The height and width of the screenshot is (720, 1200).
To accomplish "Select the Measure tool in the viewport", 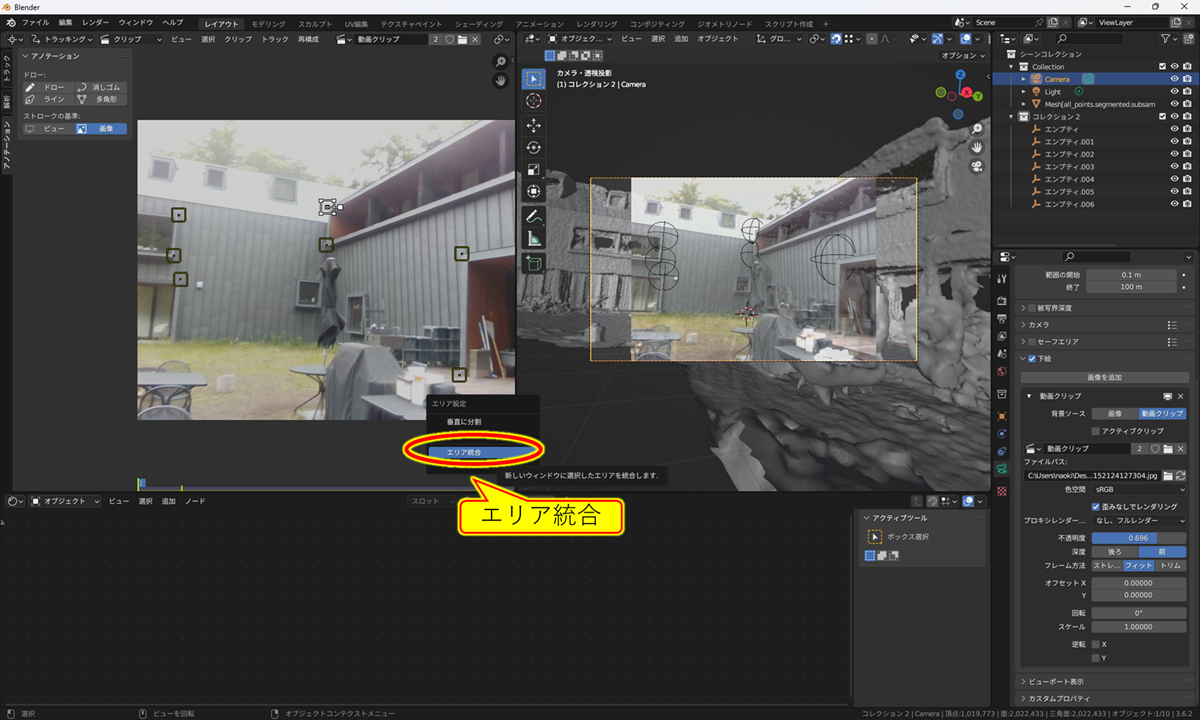I will pyautogui.click(x=534, y=239).
